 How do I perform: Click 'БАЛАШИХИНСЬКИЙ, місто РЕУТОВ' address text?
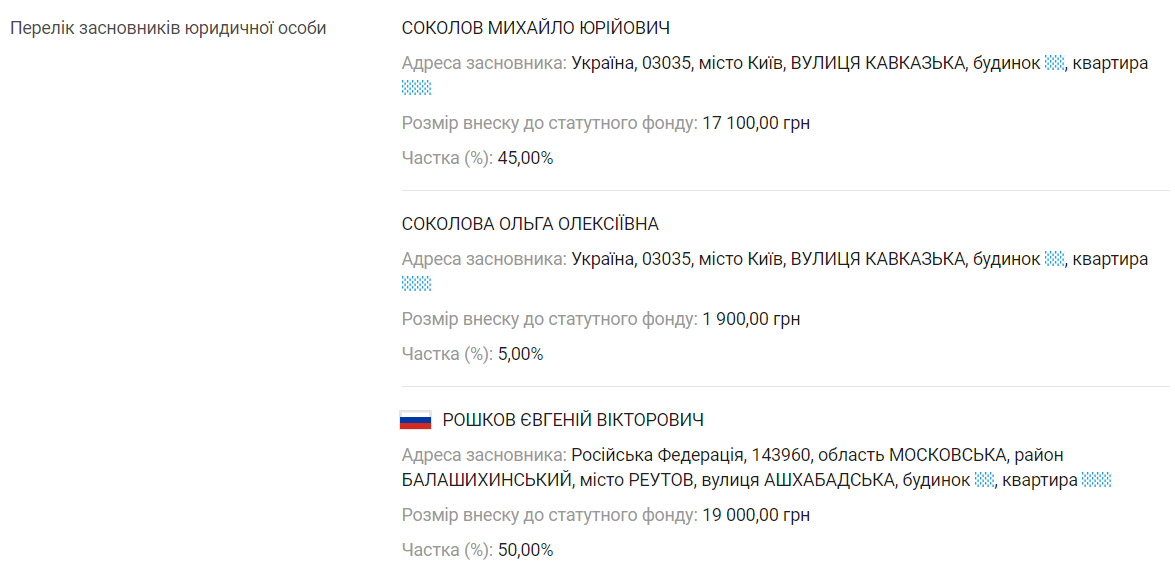(548, 480)
